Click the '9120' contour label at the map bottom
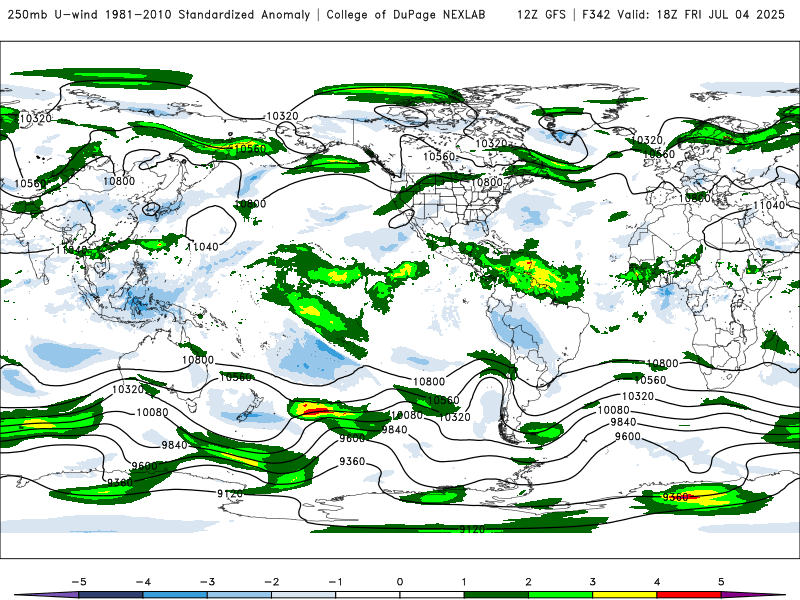Image resolution: width=800 pixels, height=600 pixels. coord(472,529)
